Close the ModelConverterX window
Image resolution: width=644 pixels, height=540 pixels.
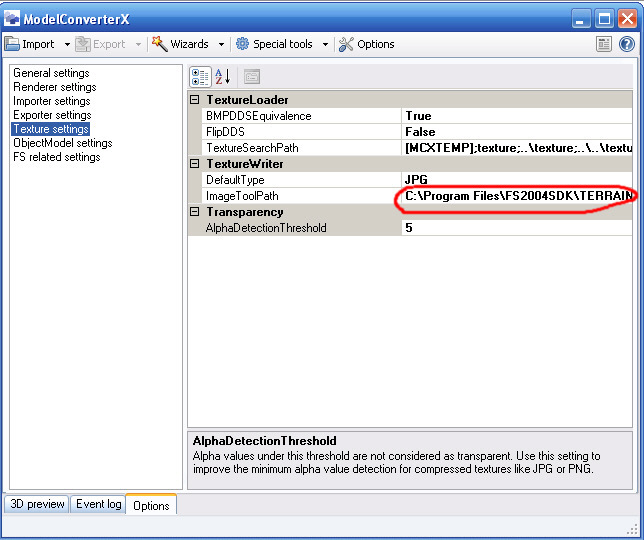pyautogui.click(x=628, y=19)
